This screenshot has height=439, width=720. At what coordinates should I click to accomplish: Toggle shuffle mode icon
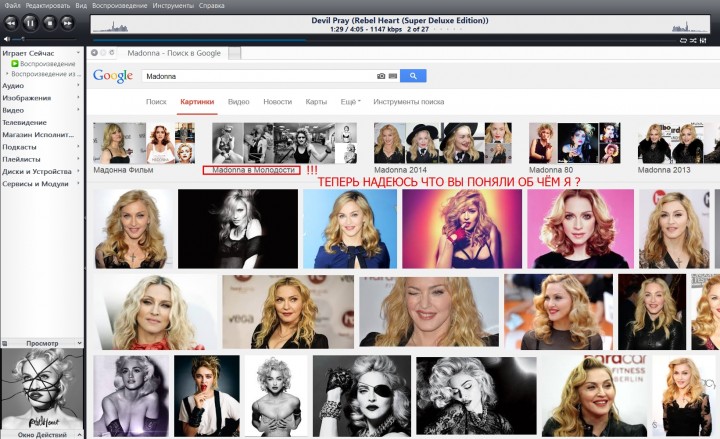[x=693, y=40]
